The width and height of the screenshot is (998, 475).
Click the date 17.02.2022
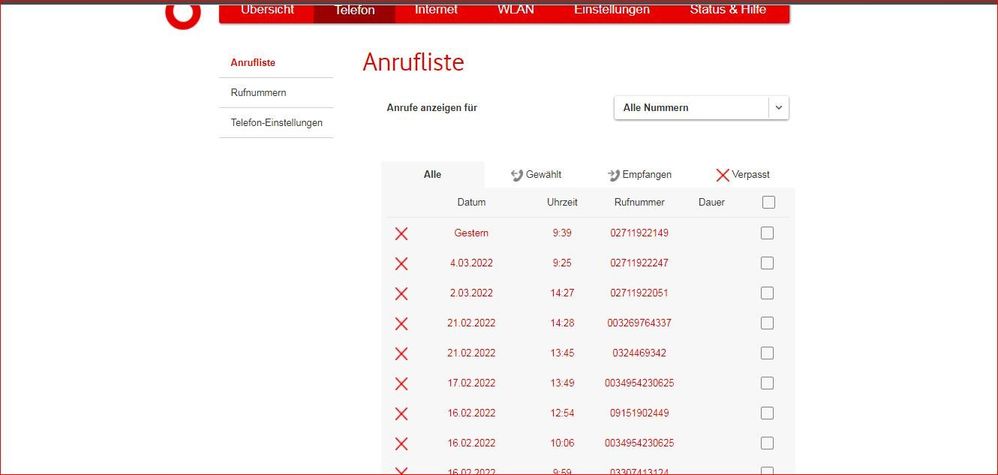tap(471, 383)
